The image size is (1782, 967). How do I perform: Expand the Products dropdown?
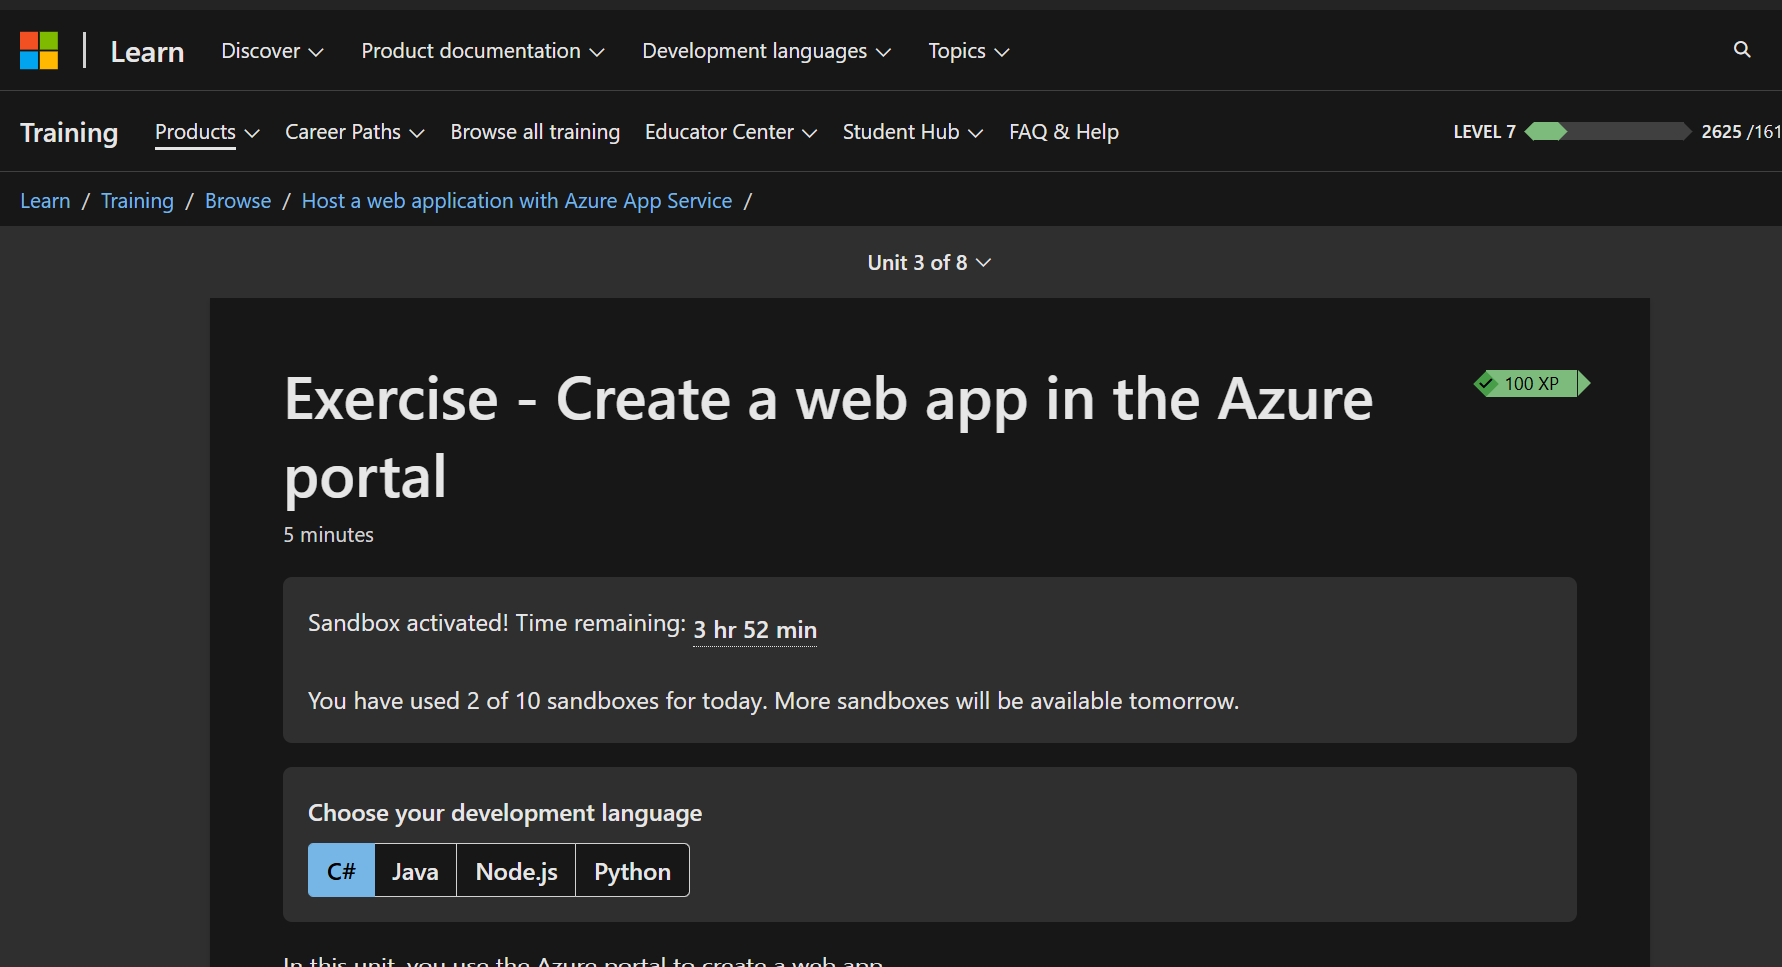[207, 132]
